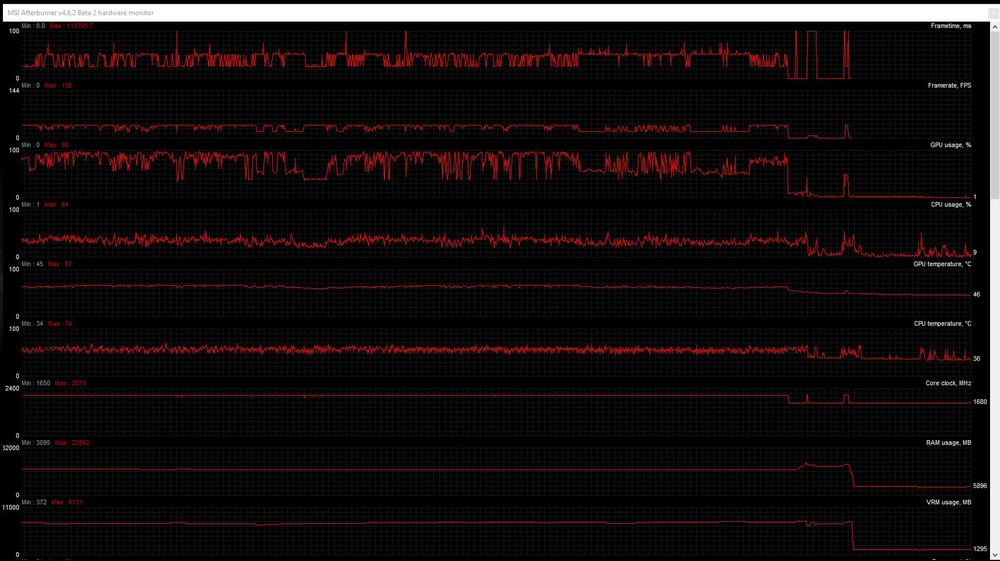
Task: Click the 'VRM usage, MB' graph label
Action: 948,502
